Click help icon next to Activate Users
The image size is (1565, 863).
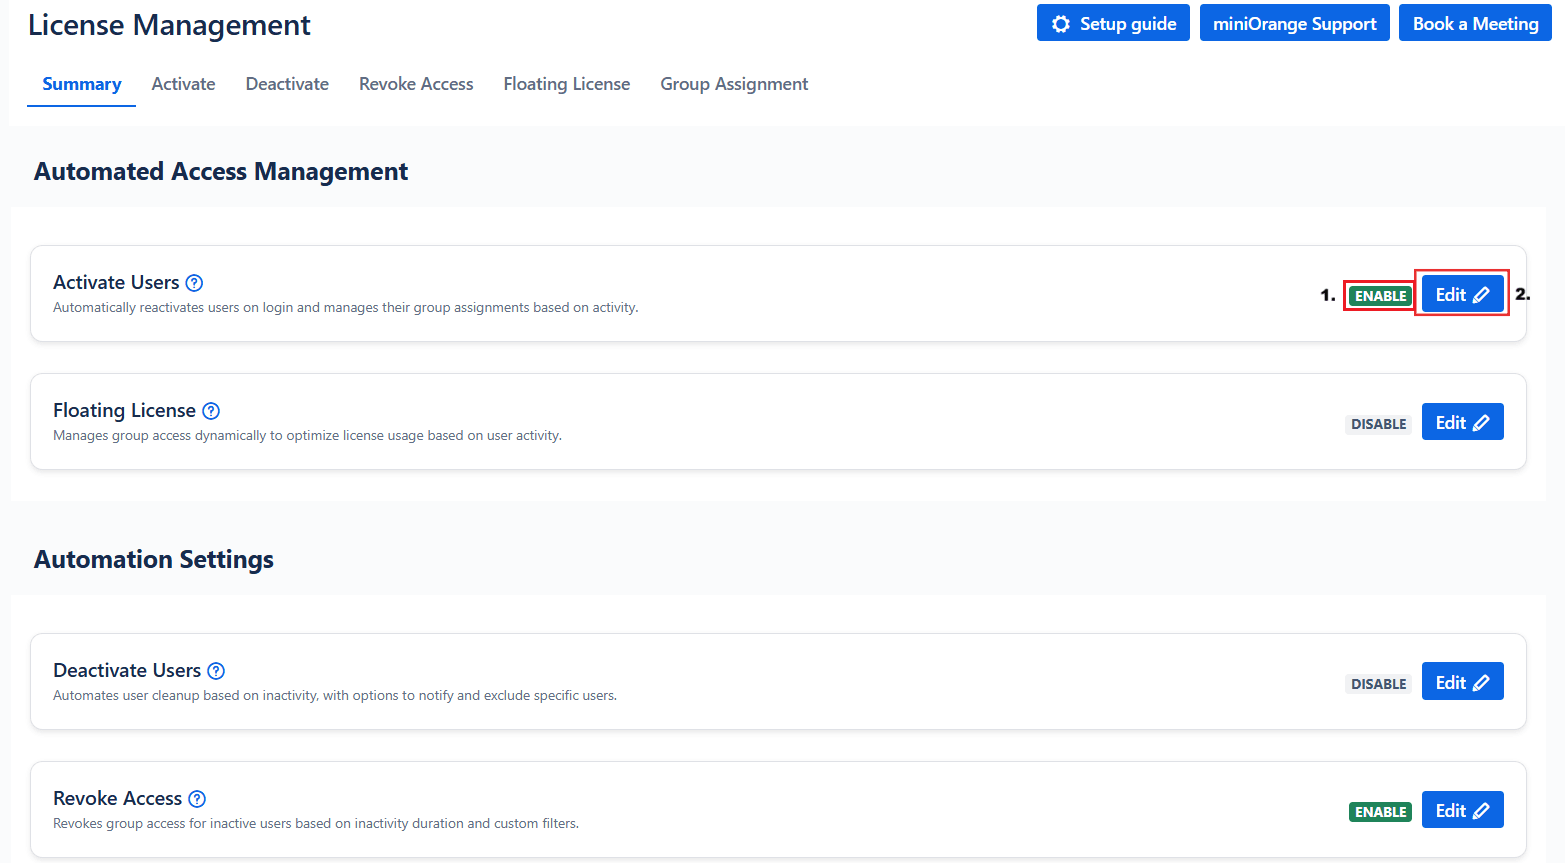tap(194, 283)
